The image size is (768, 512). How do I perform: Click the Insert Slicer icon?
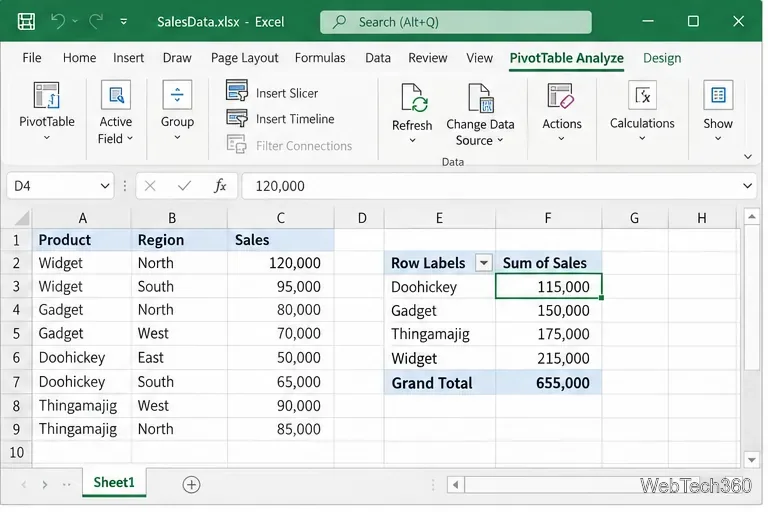click(237, 91)
